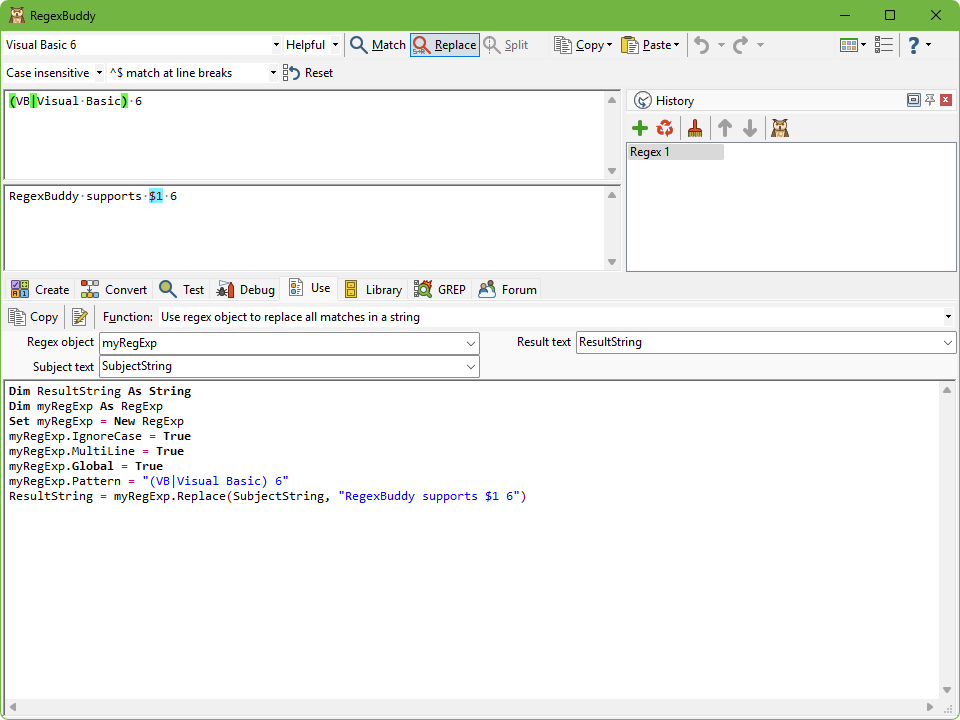Expand the Result text combo box
This screenshot has width=960, height=720.
pos(947,343)
